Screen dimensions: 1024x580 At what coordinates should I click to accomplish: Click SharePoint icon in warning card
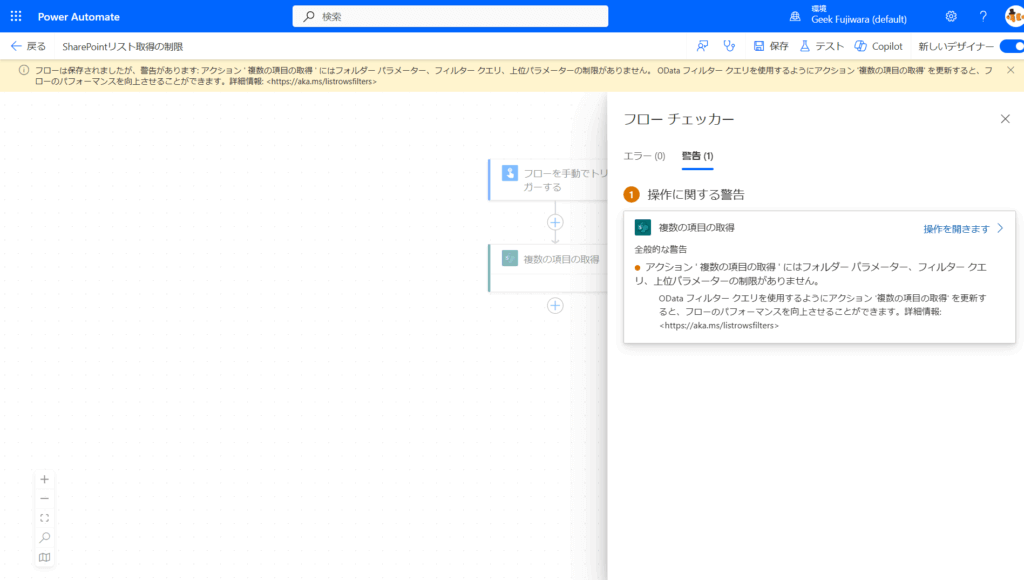(643, 227)
